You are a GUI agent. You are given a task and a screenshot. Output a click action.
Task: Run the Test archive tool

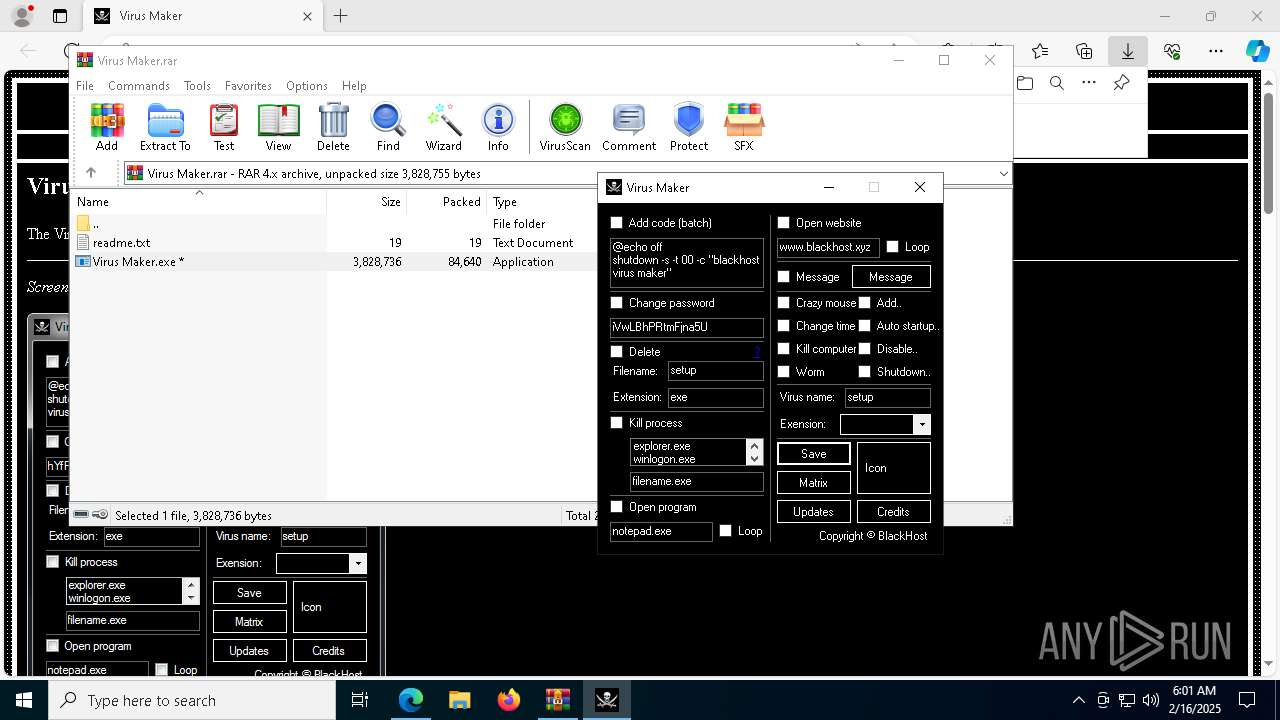point(224,127)
